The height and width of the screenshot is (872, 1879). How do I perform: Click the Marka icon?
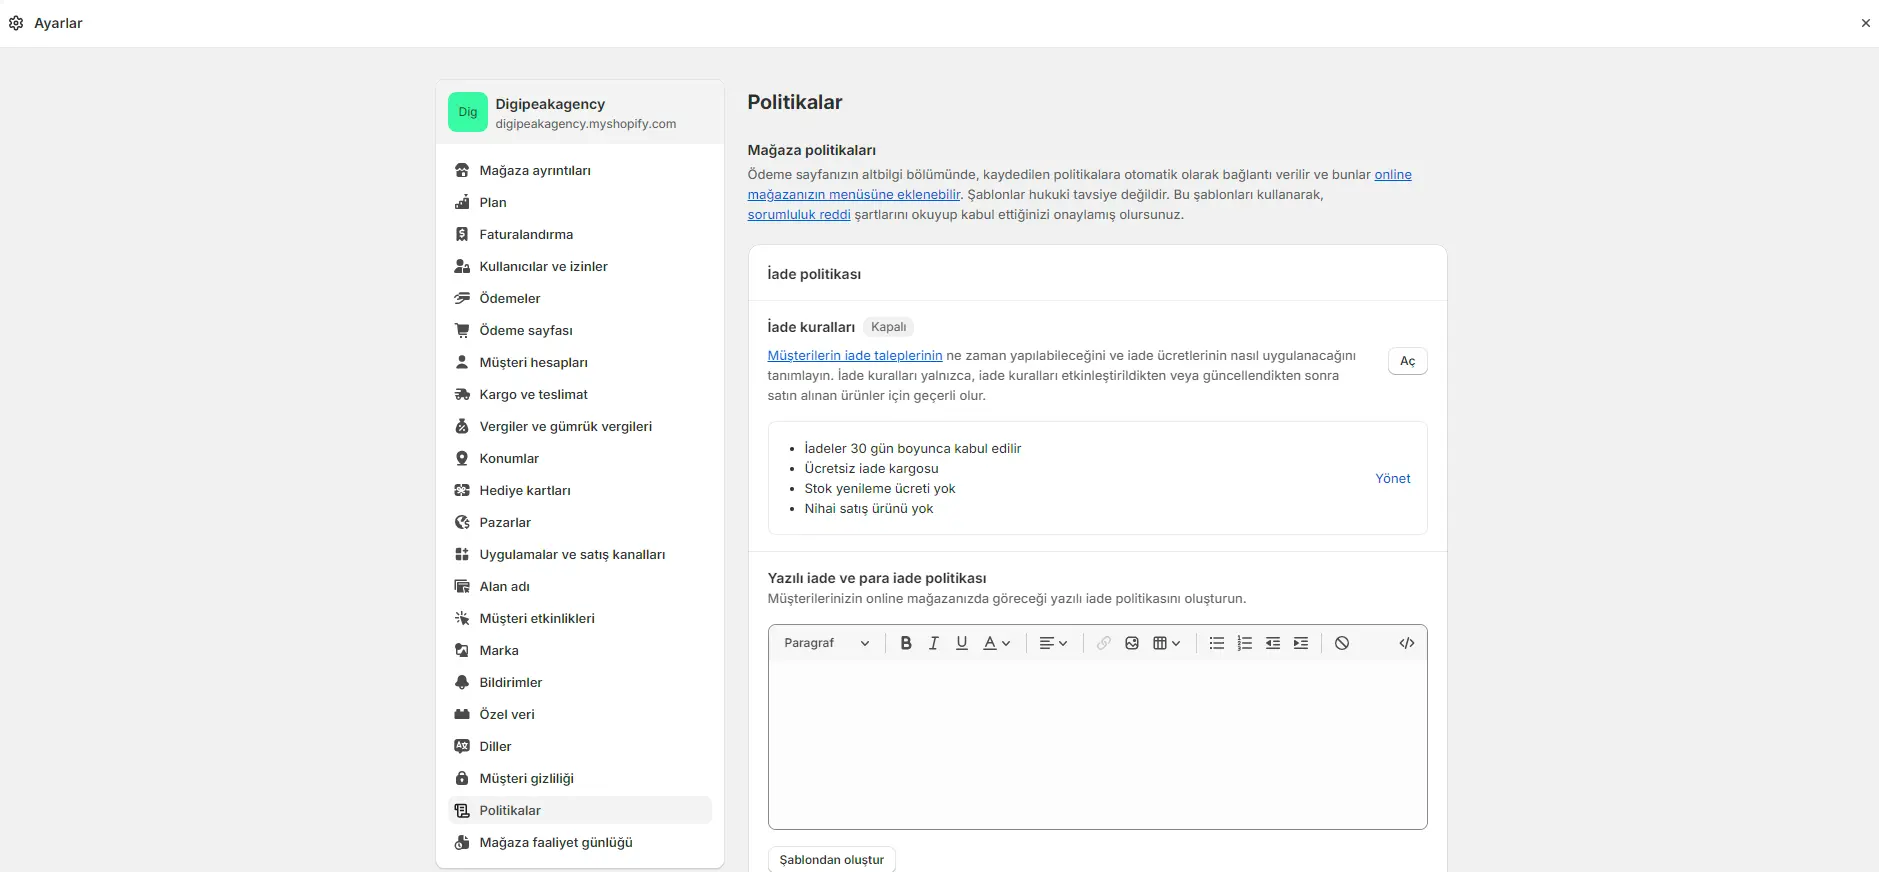pyautogui.click(x=462, y=650)
